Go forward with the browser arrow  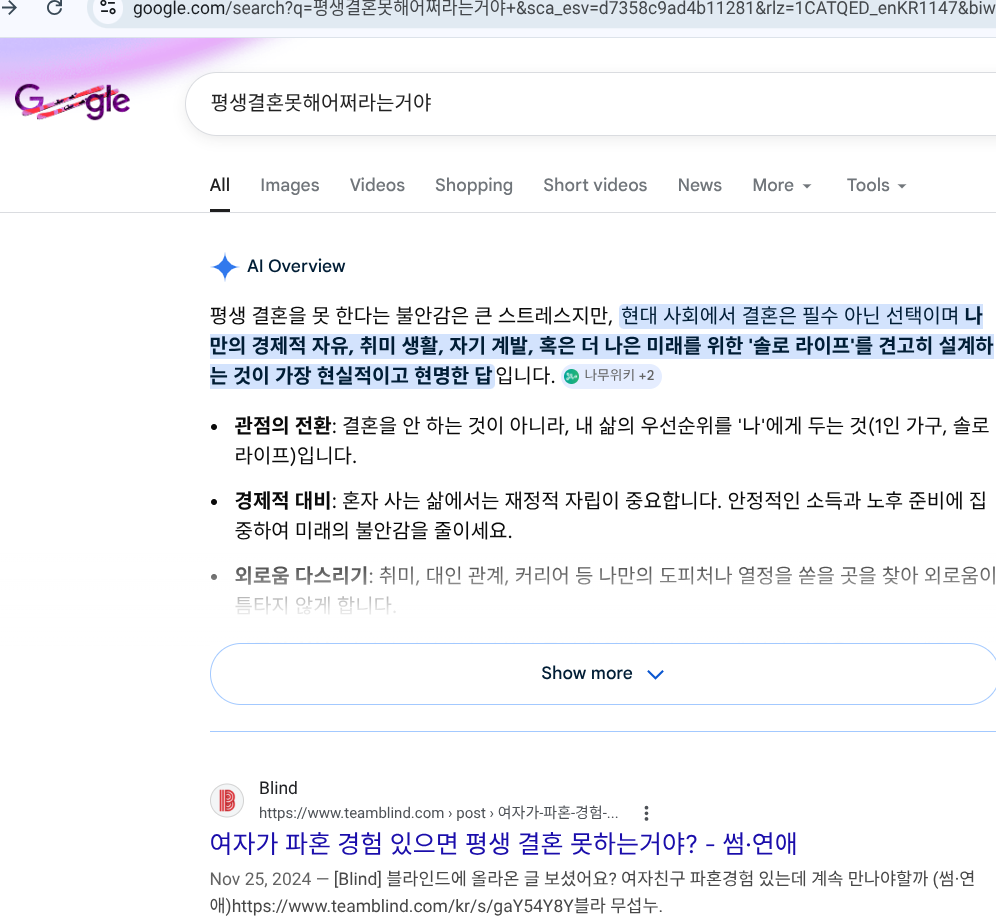click(10, 8)
